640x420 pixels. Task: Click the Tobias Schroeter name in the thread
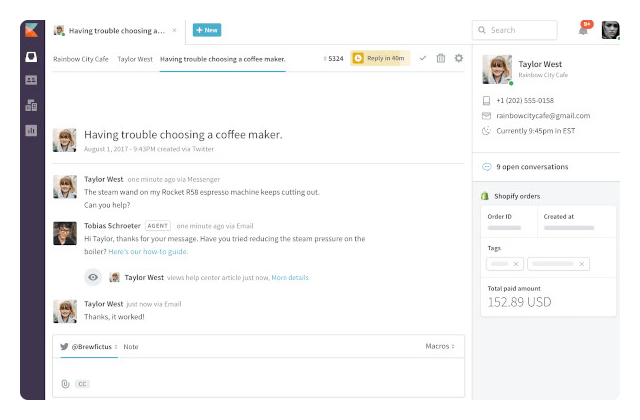click(112, 226)
